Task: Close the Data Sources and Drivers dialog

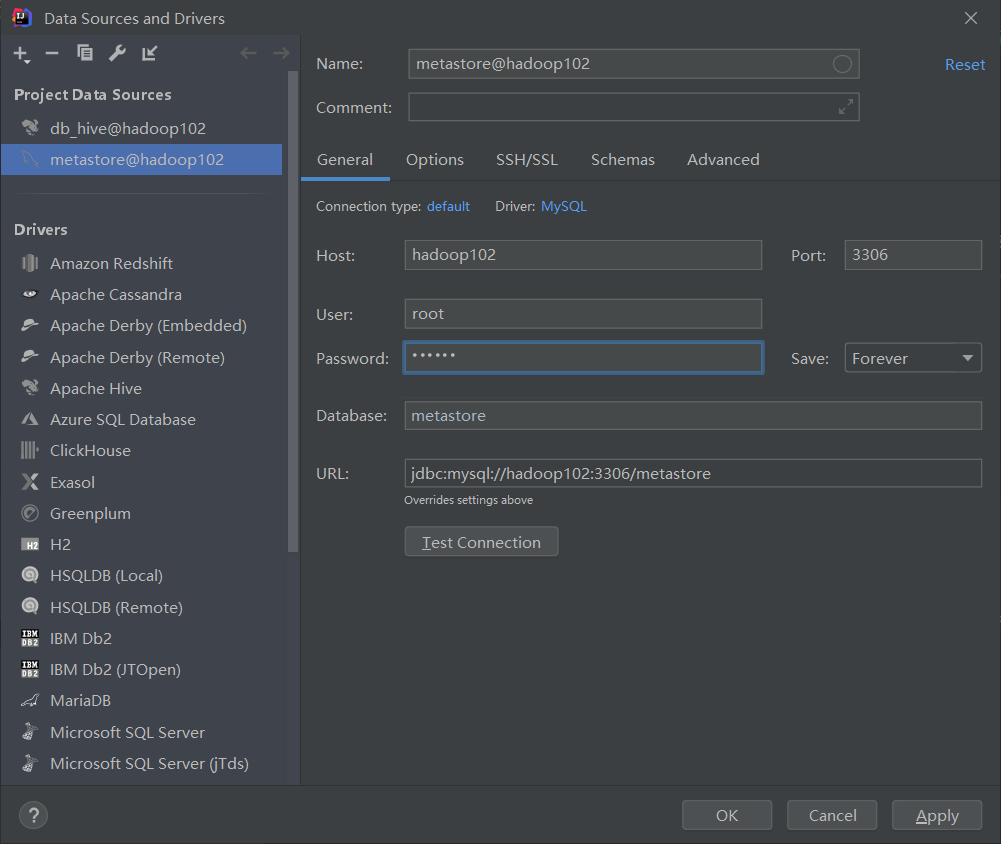Action: click(970, 18)
